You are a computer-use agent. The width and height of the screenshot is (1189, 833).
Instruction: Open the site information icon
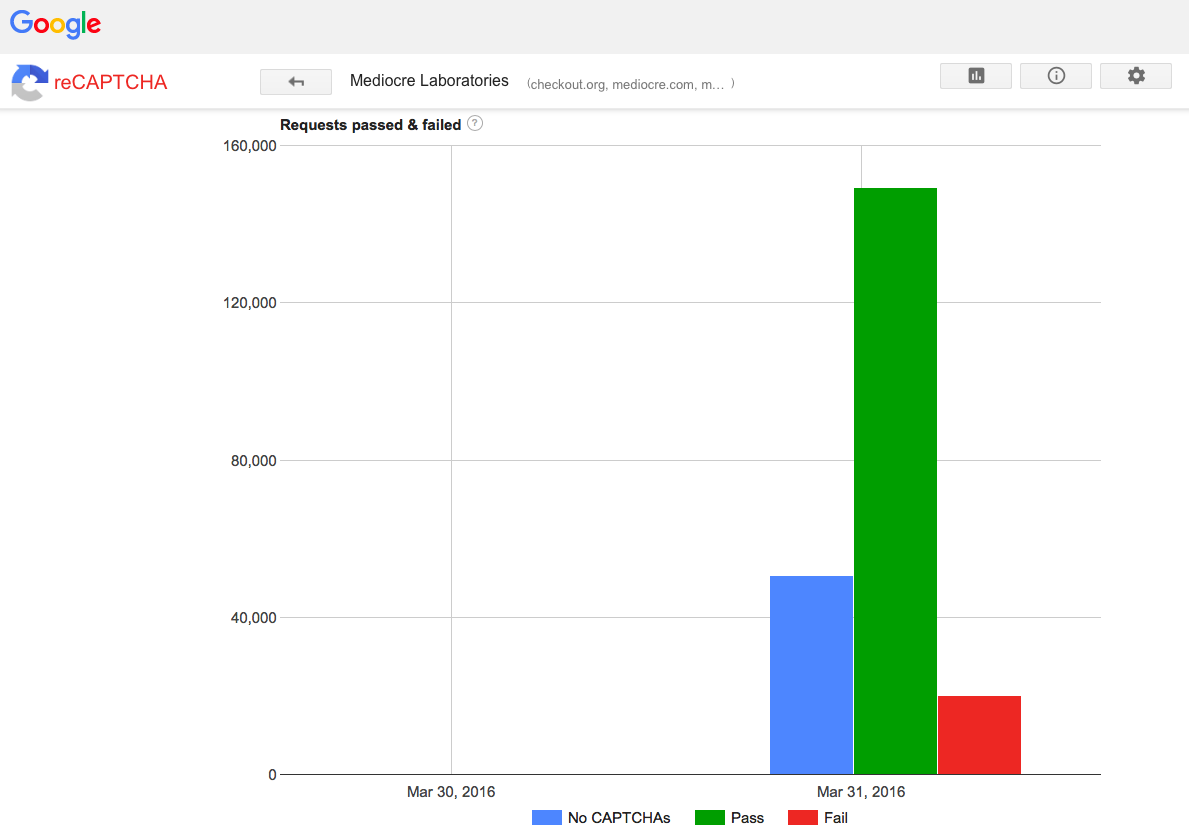point(1055,76)
